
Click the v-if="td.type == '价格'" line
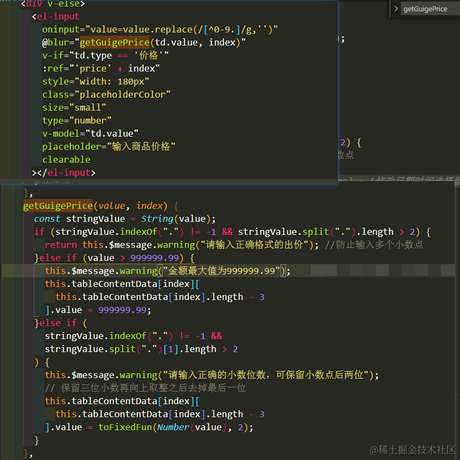105,55
